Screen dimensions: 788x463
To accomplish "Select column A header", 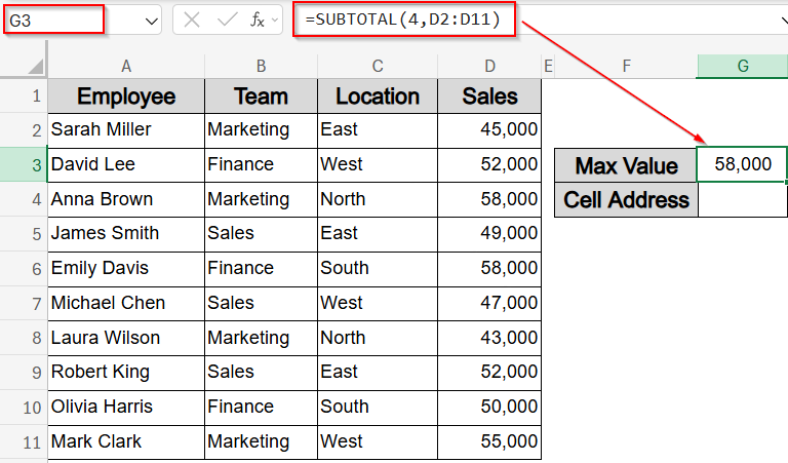I will [x=126, y=66].
